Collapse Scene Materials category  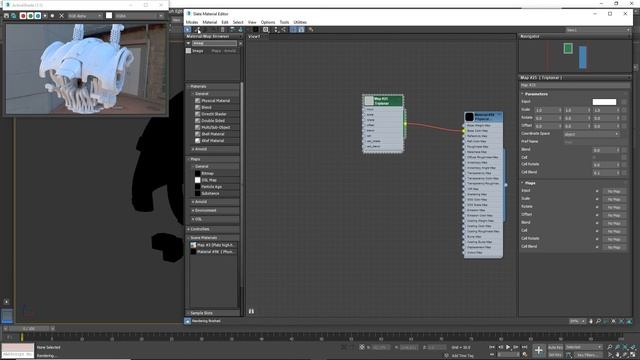click(x=189, y=238)
